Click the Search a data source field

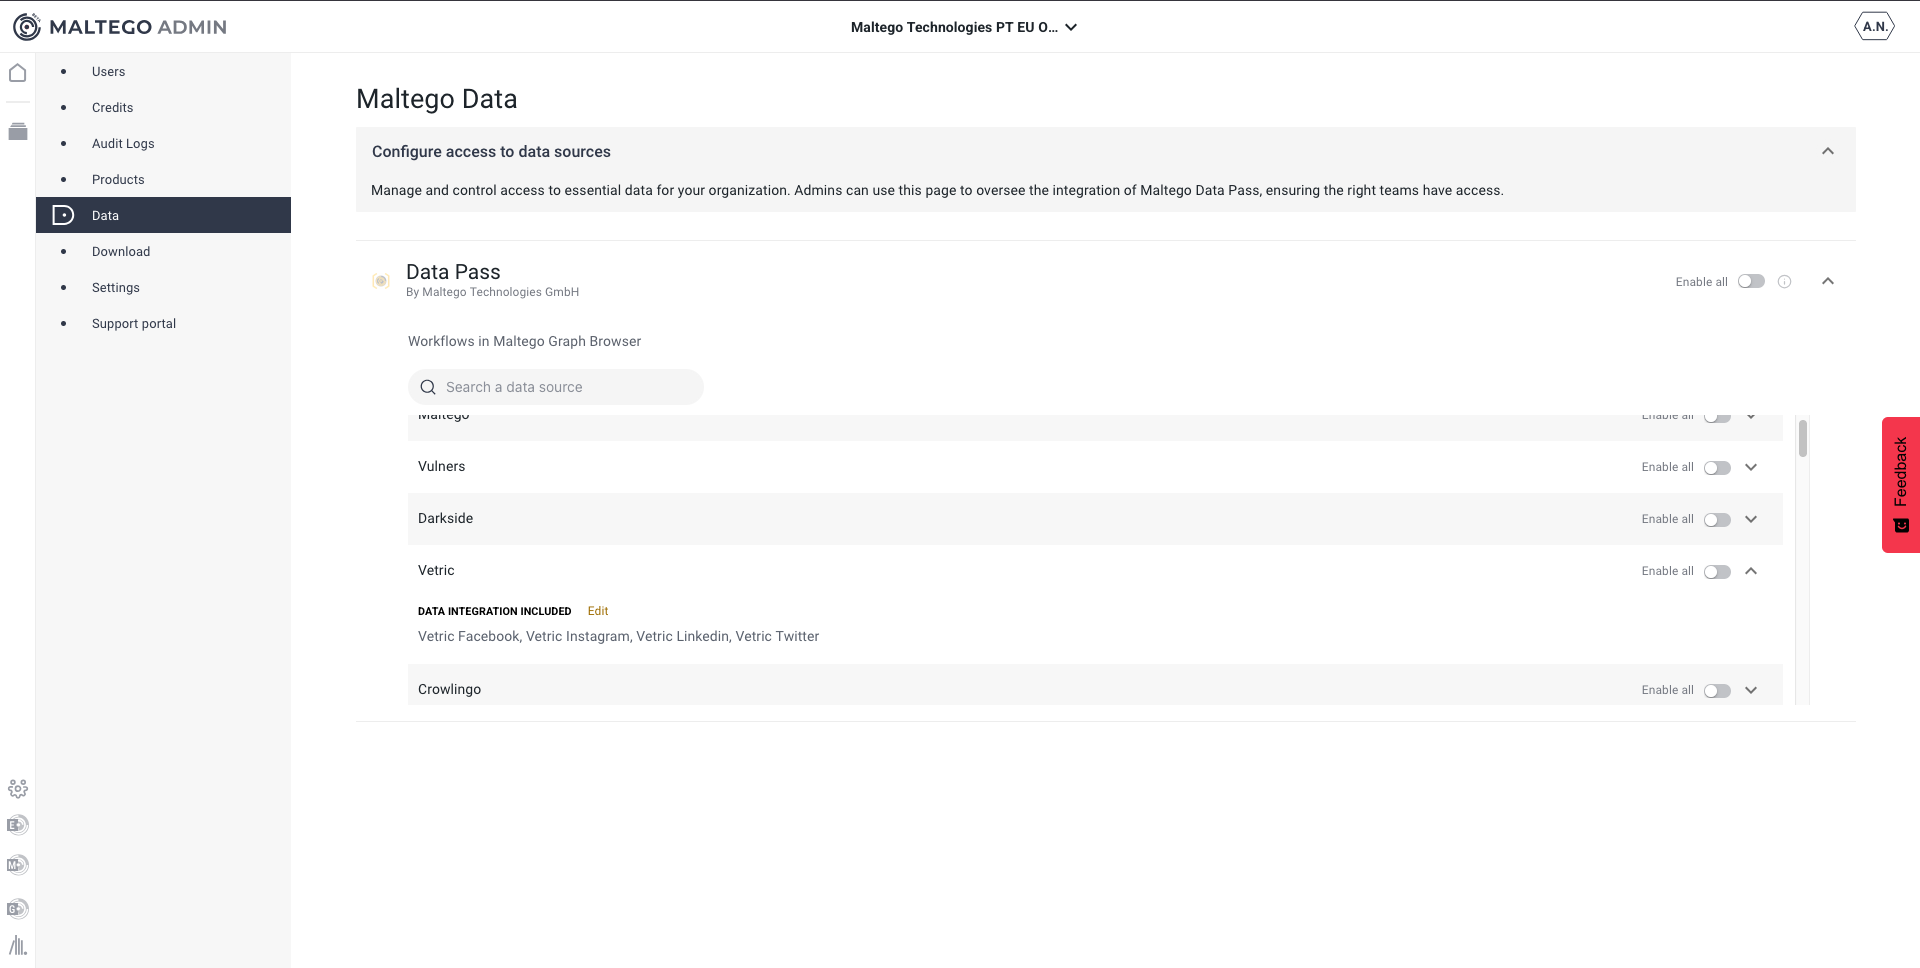[x=556, y=387]
